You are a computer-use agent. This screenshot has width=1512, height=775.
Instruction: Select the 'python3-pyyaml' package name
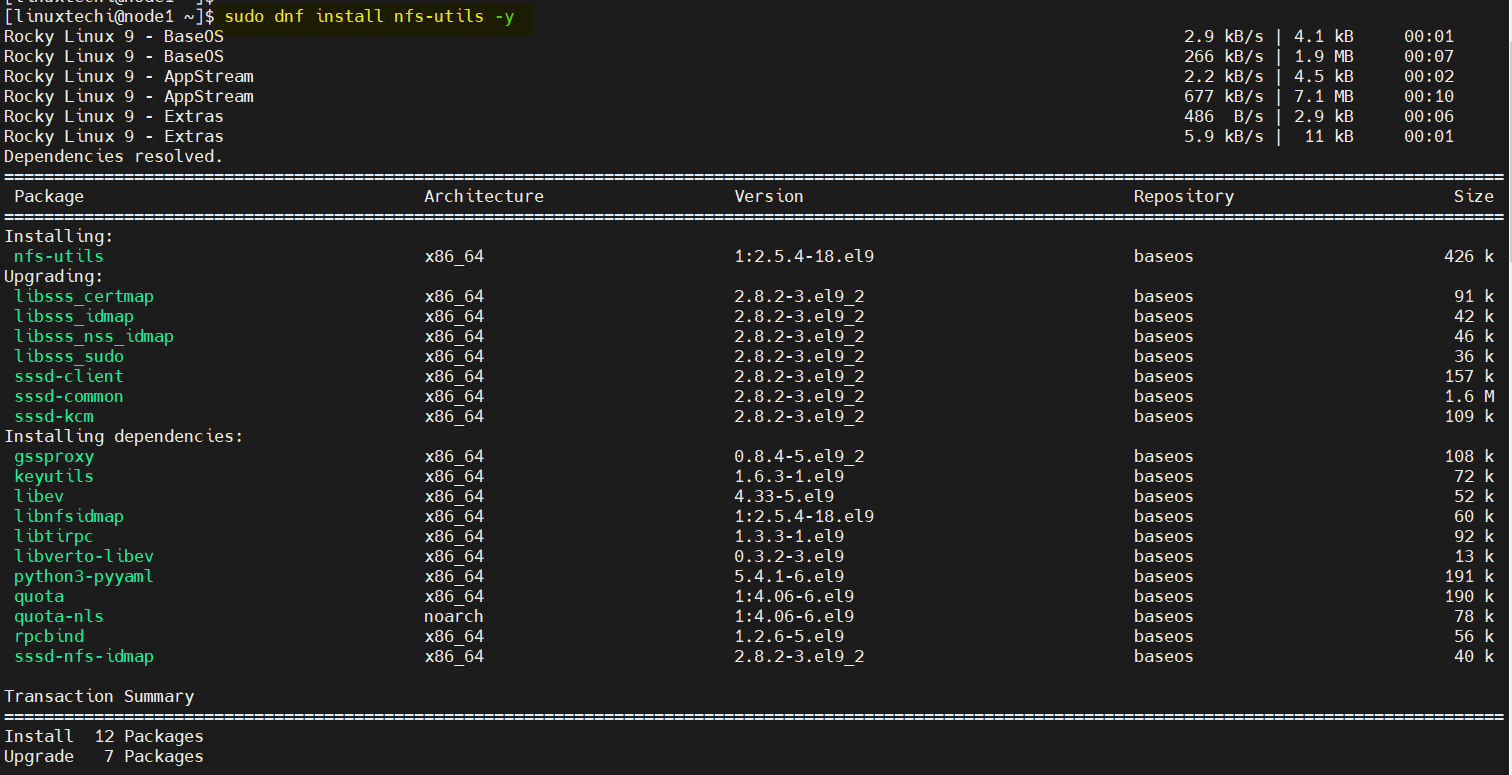pyautogui.click(x=84, y=577)
